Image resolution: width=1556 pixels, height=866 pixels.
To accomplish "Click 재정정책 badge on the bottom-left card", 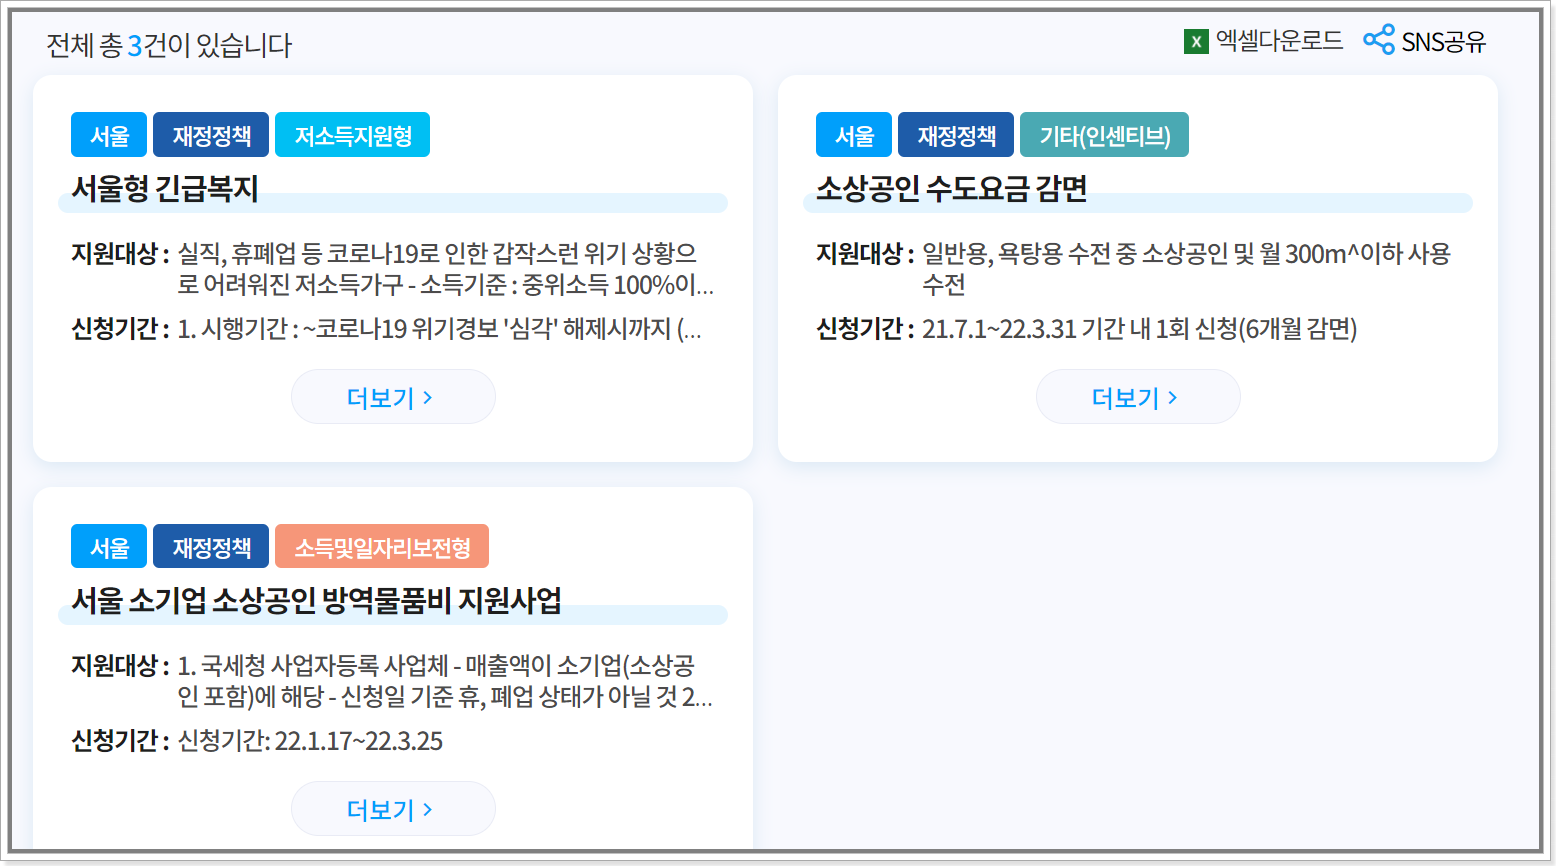I will tap(210, 545).
